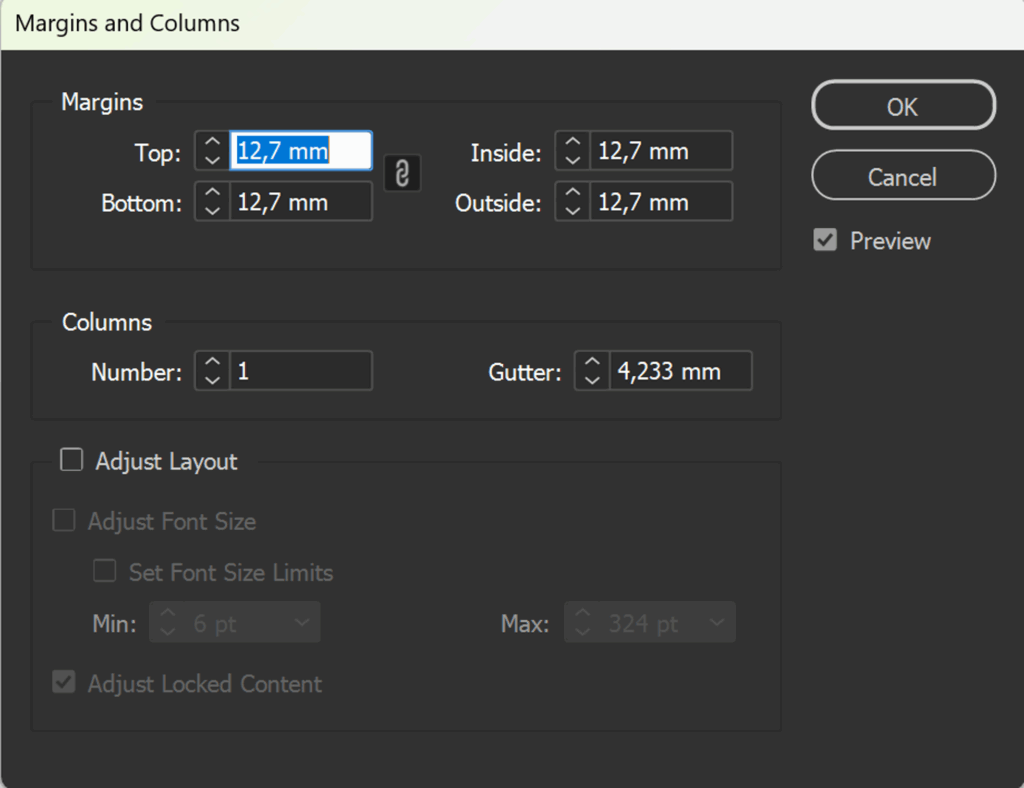Open the Max font size dropdown

tap(717, 622)
